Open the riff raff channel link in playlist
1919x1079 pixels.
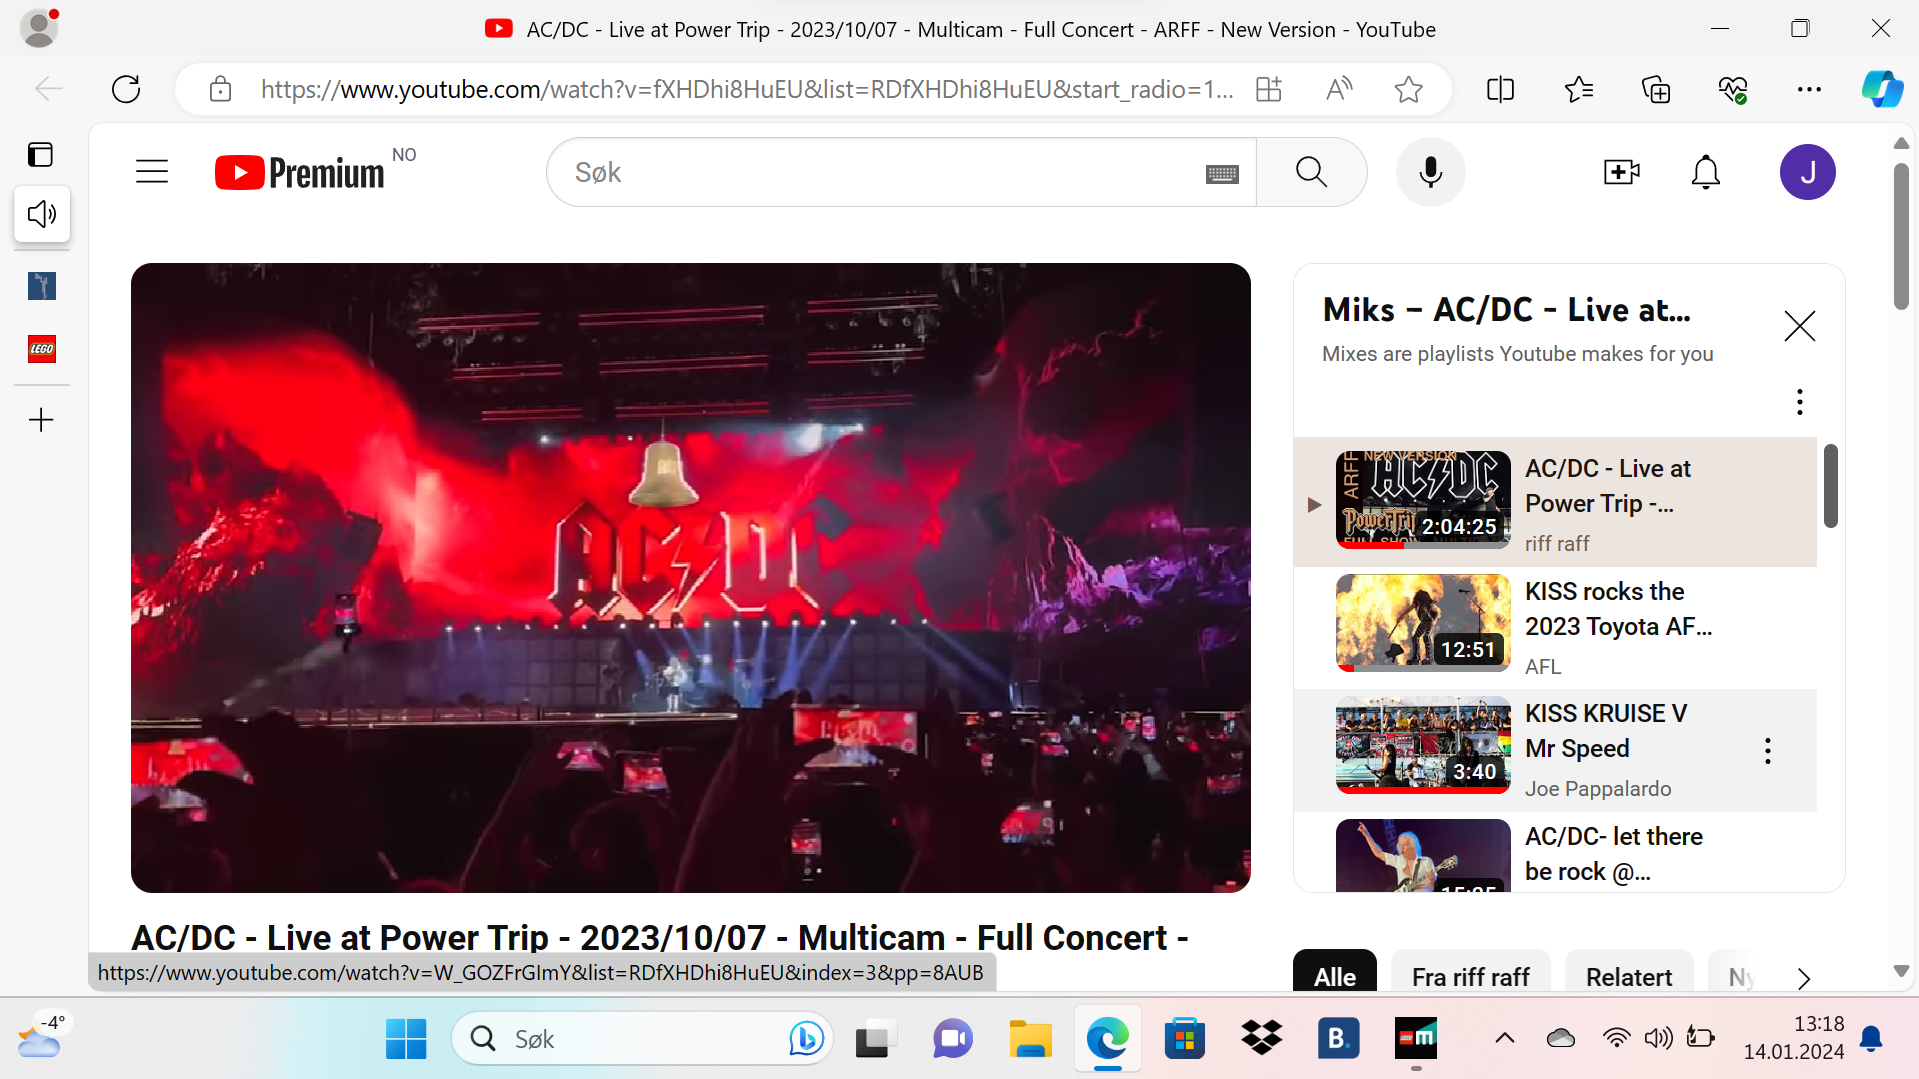pyautogui.click(x=1557, y=544)
